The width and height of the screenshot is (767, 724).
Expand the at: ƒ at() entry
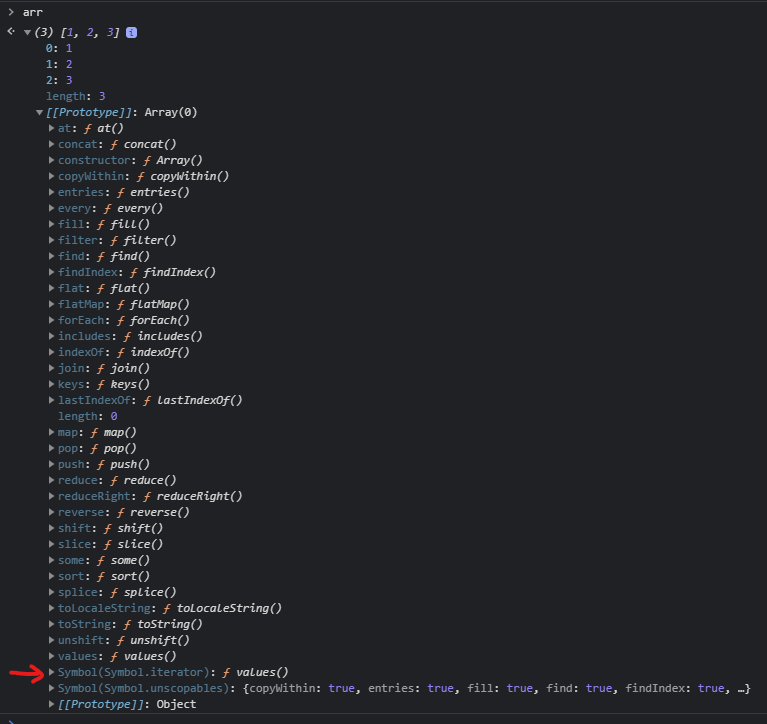point(51,128)
